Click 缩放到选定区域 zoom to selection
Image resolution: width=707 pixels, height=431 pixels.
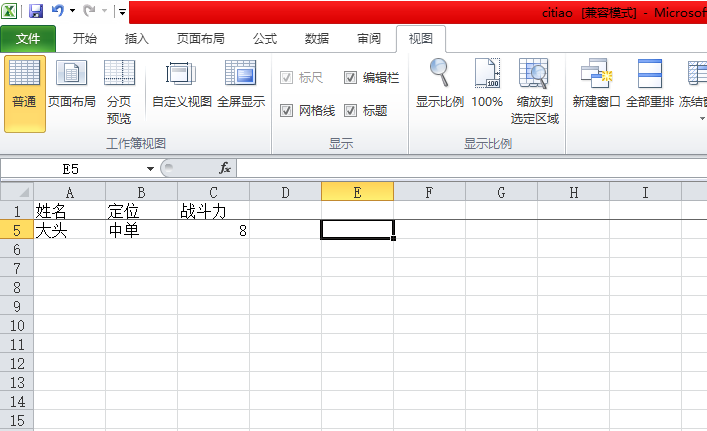click(535, 92)
